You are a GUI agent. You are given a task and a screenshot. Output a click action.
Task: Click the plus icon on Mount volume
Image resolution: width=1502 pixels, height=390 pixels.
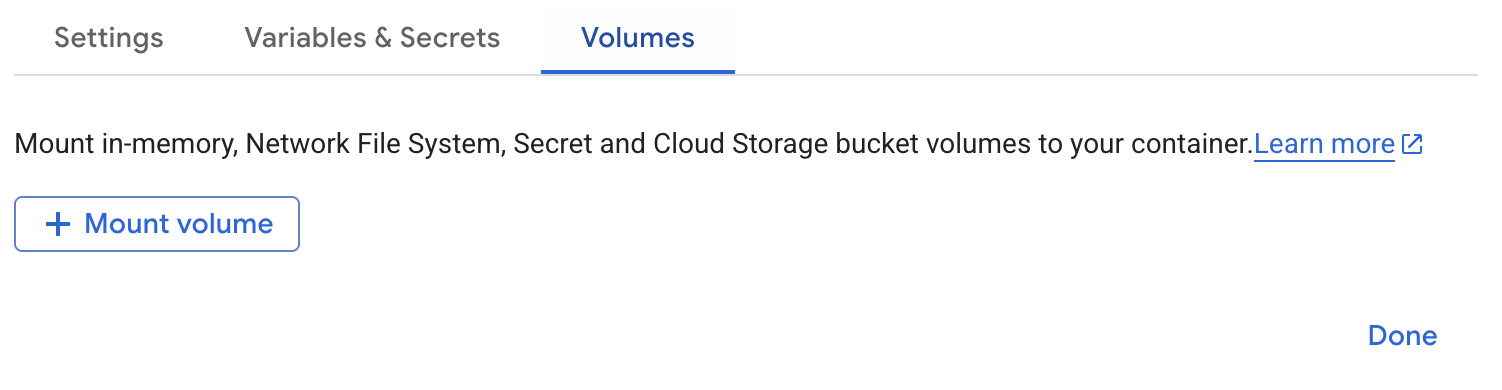pos(59,224)
